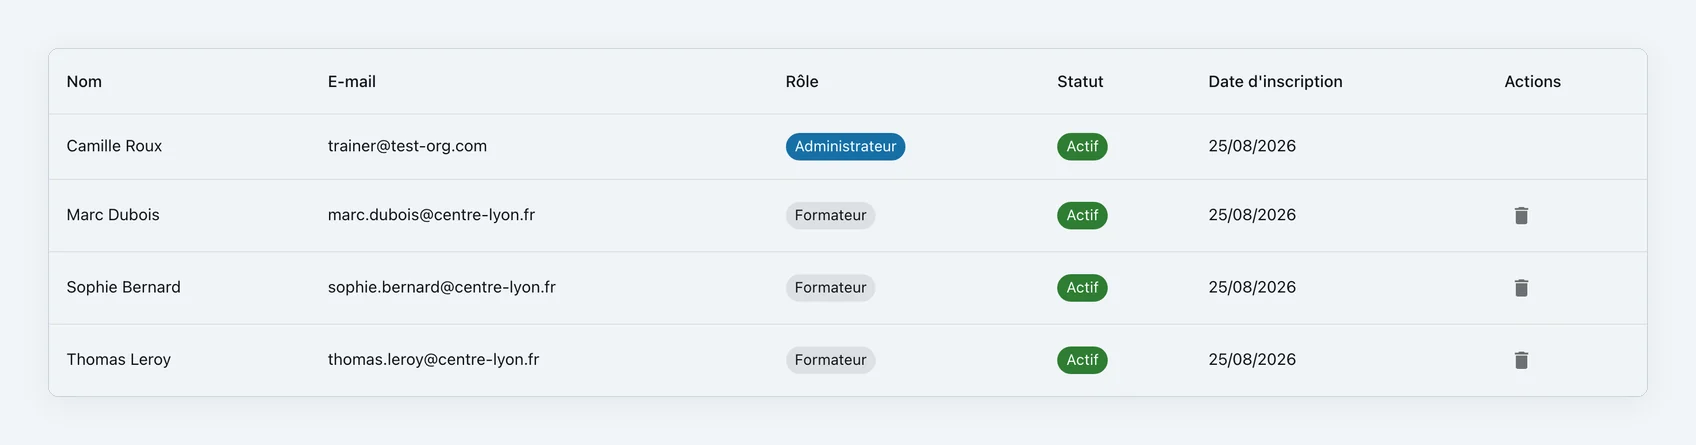Click Thomas Leroy's registration date 25/08/2026
Screen dimensions: 1696x445
click(1252, 360)
